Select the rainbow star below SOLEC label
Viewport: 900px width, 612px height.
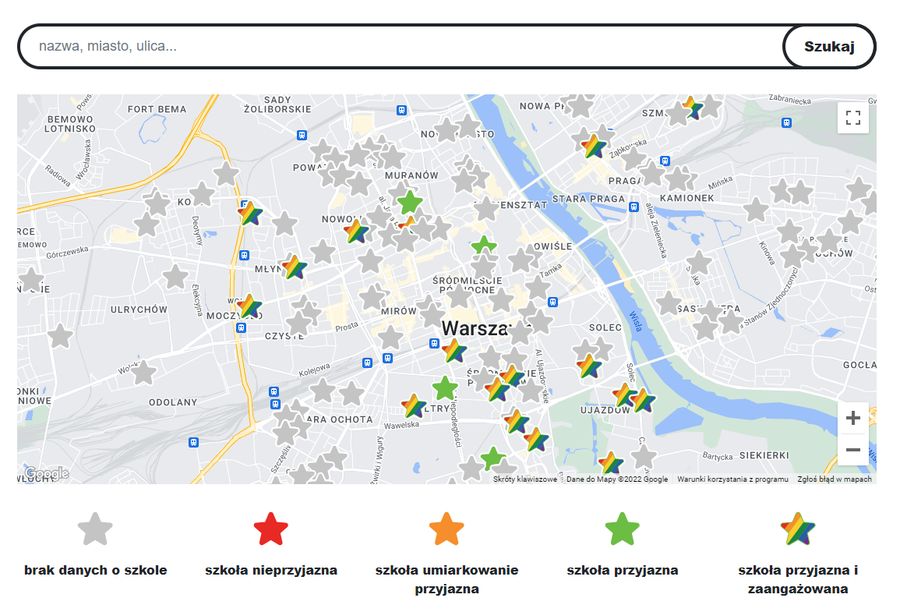click(589, 366)
